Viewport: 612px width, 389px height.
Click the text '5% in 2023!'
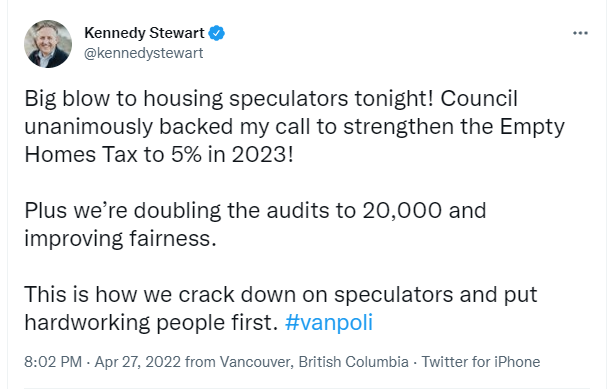point(232,155)
